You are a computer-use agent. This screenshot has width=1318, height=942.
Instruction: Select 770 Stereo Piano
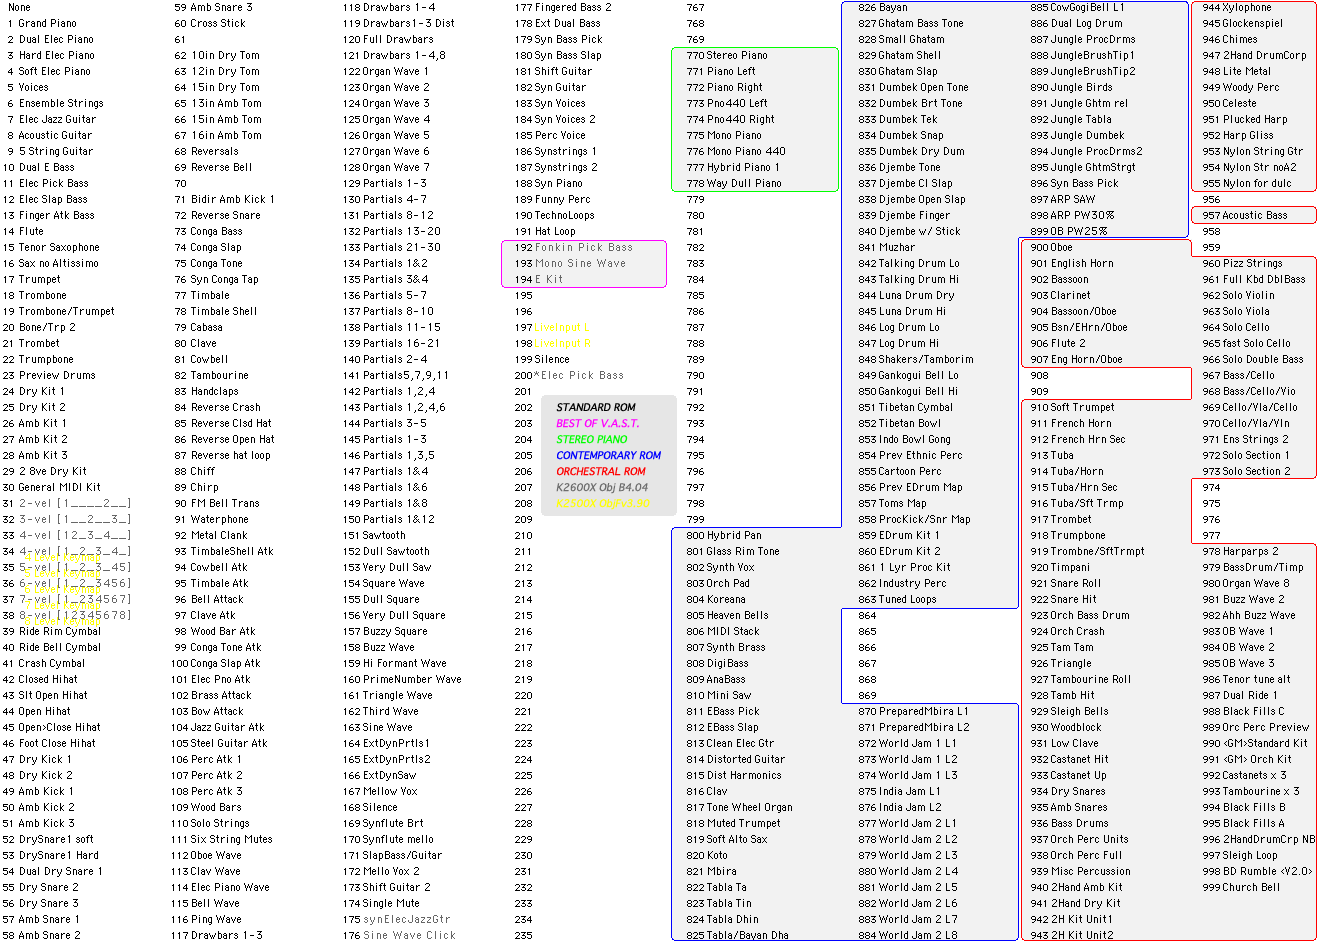coord(727,55)
